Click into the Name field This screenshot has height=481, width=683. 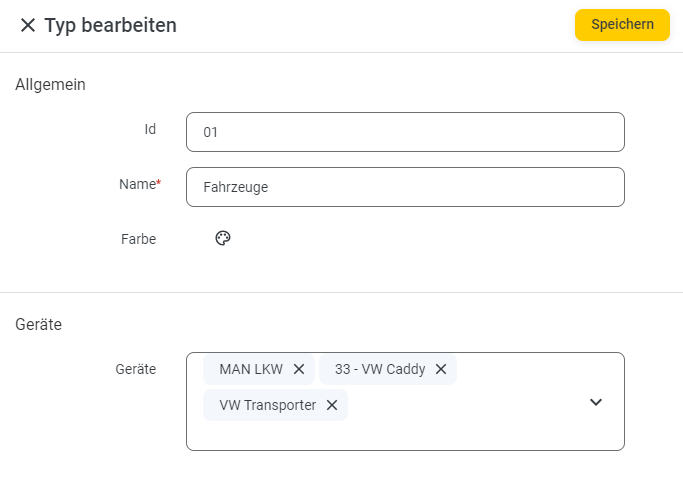tap(405, 187)
